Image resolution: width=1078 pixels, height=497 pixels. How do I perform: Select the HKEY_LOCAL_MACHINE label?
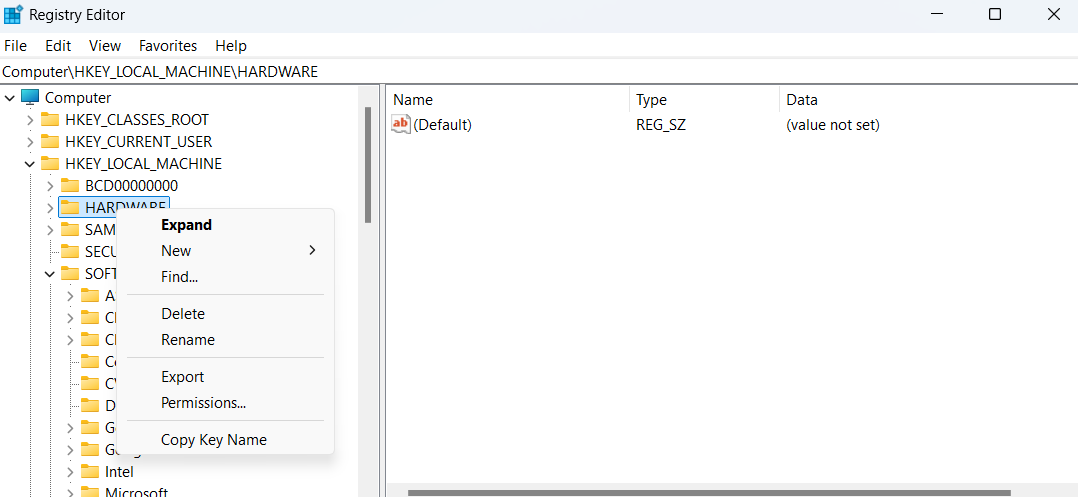click(143, 164)
